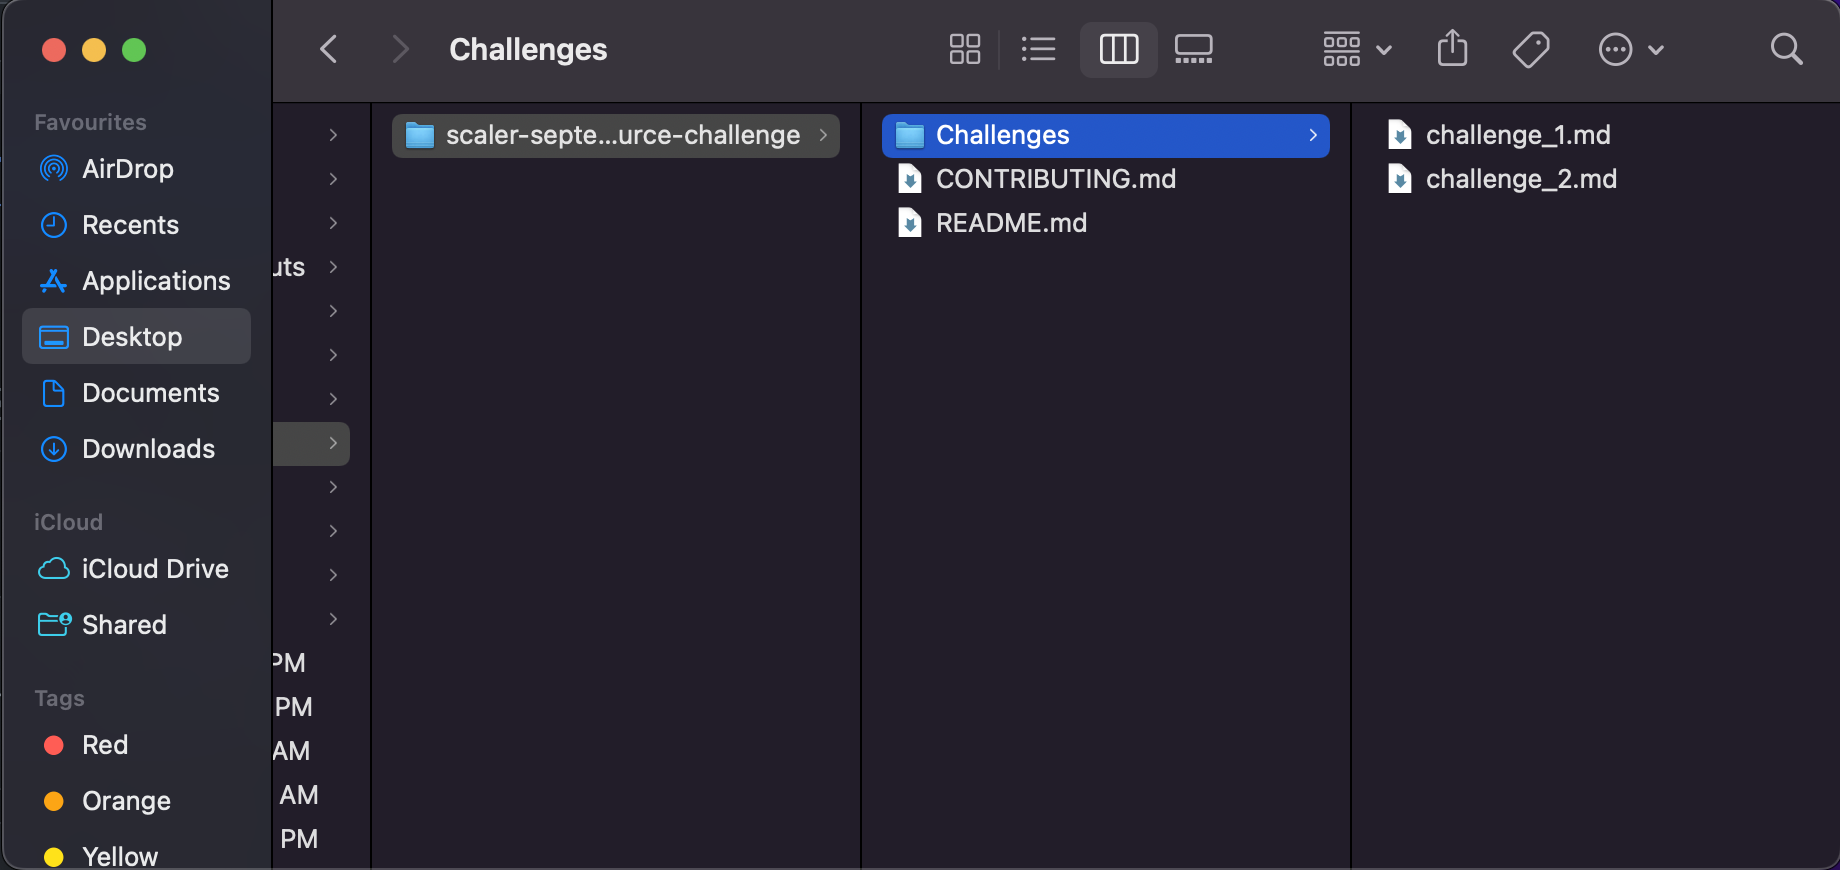Open Recents from the sidebar

pyautogui.click(x=131, y=225)
